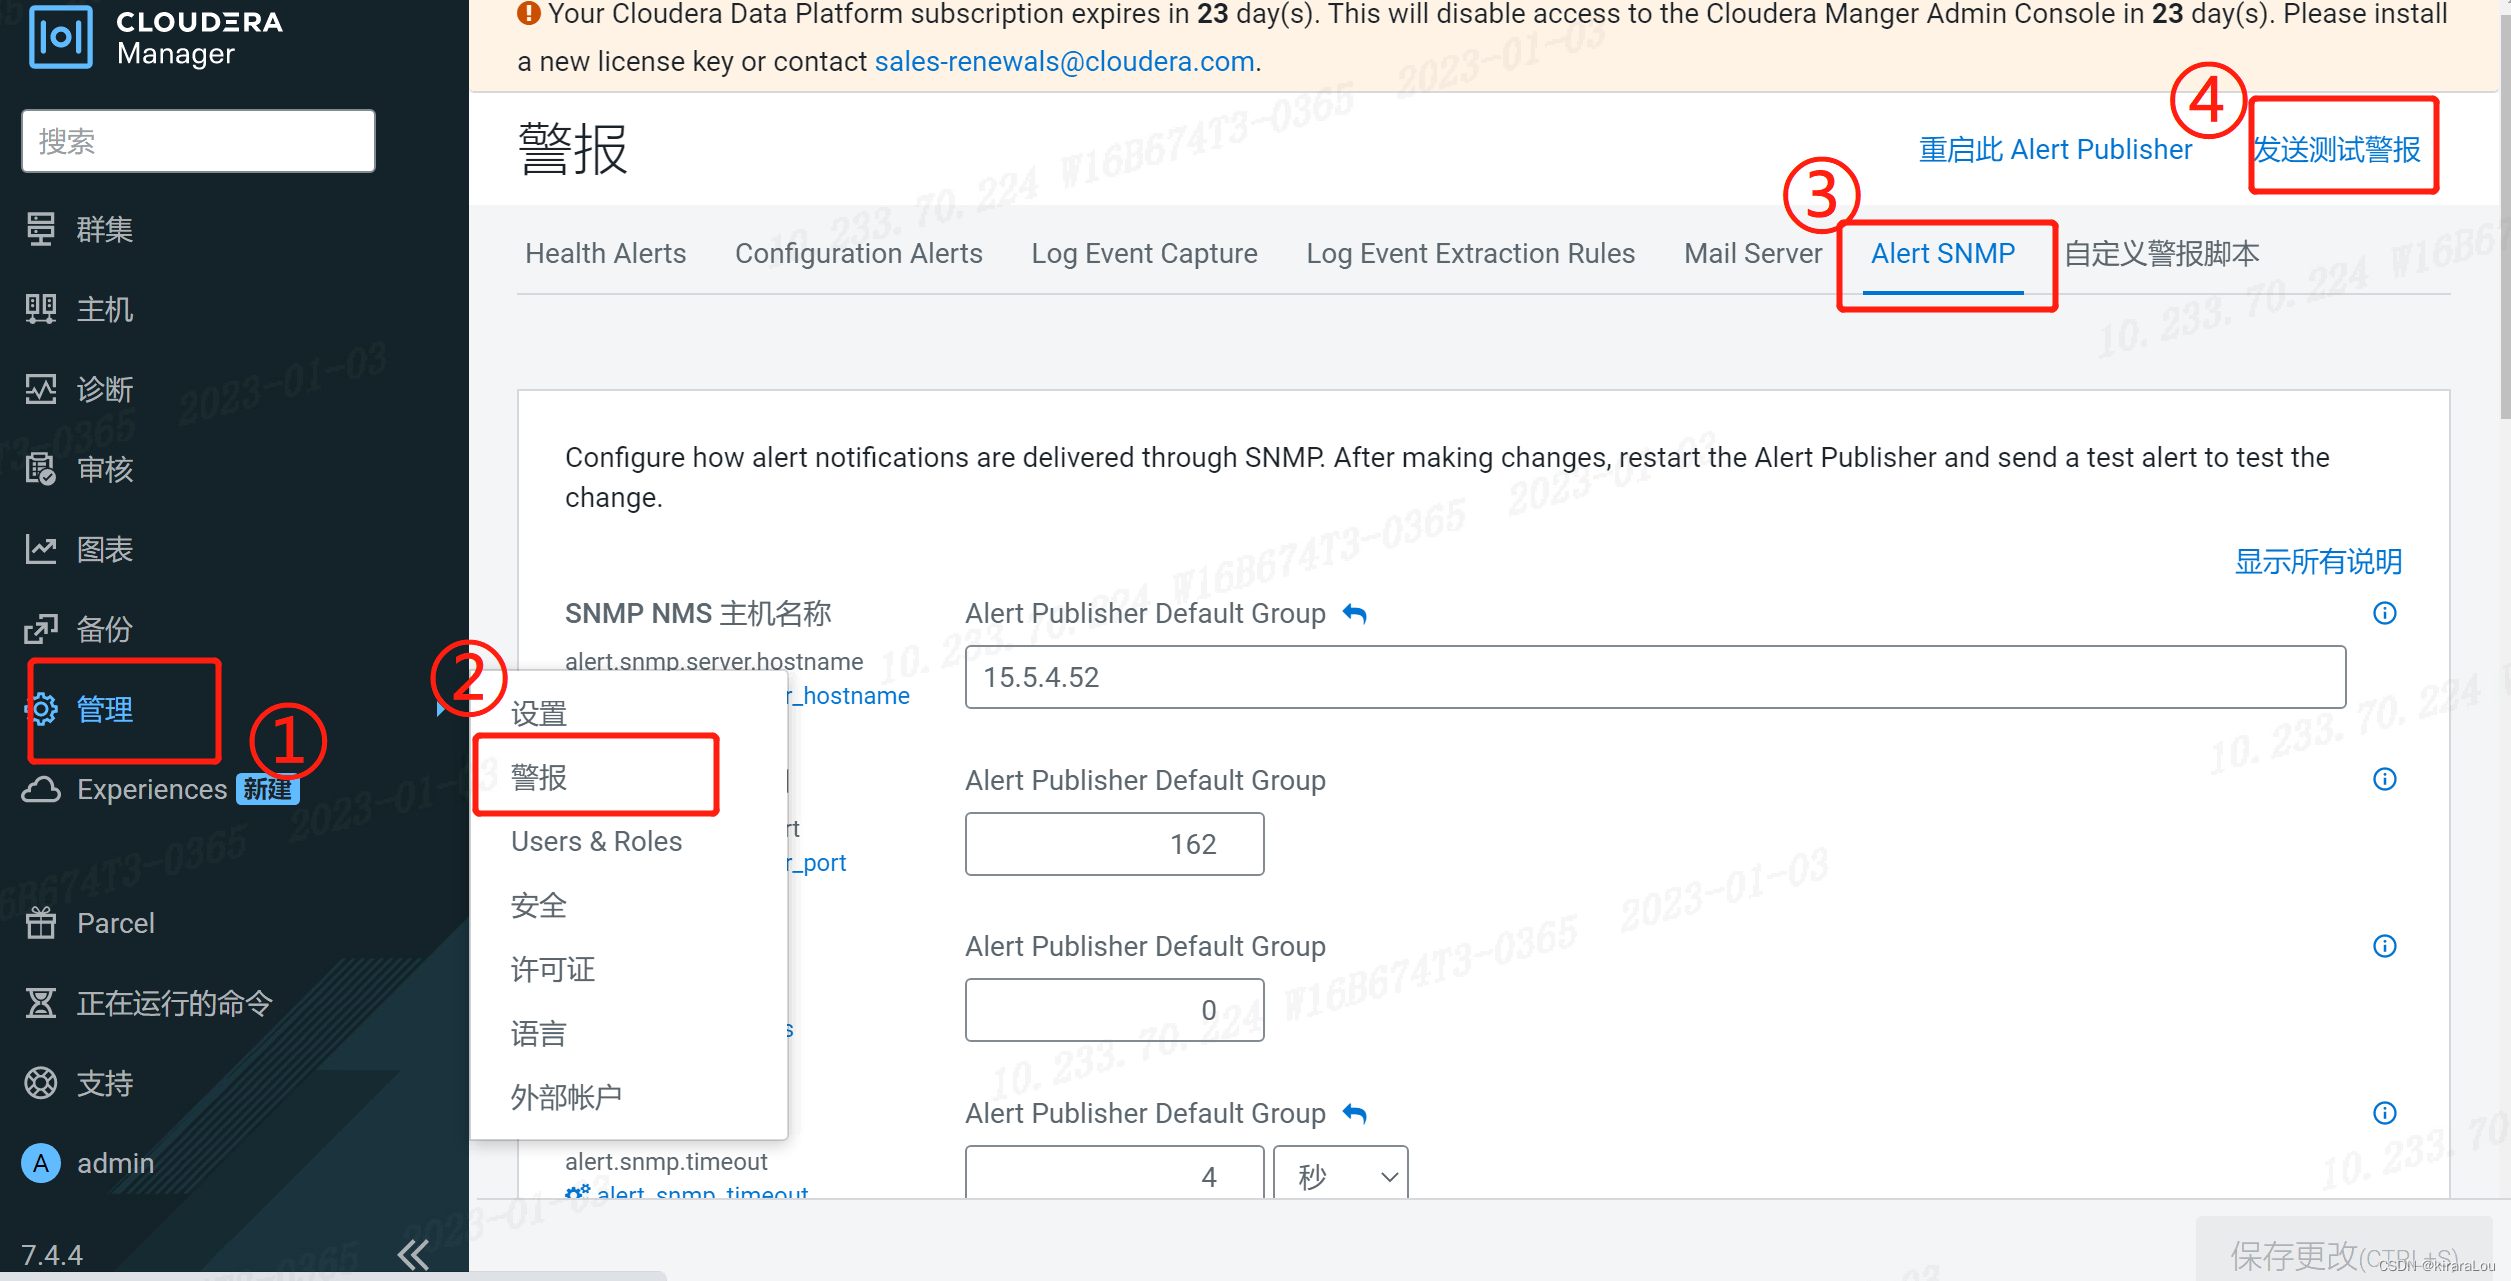Click the Parcel gift box icon
This screenshot has height=1281, width=2511.
coord(41,923)
